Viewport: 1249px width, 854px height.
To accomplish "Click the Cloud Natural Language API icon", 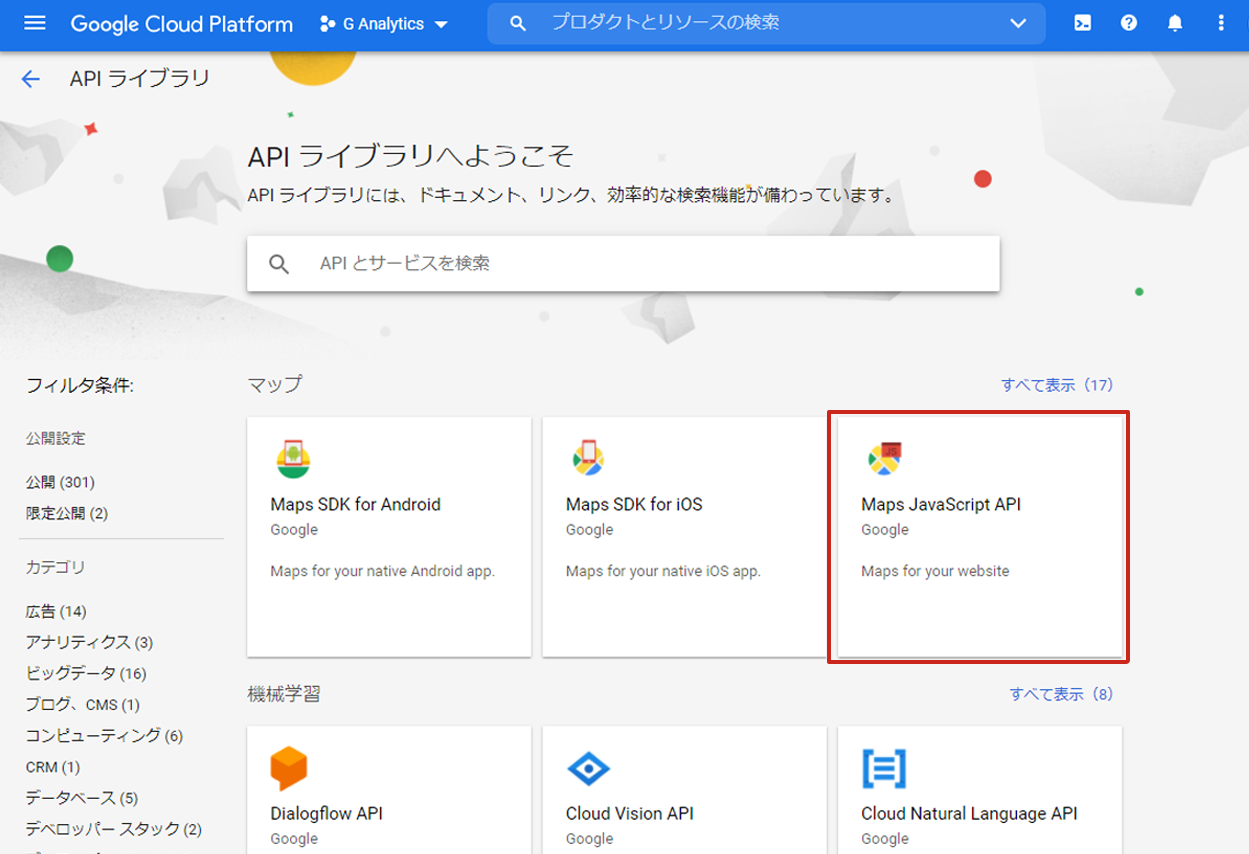I will [x=884, y=769].
